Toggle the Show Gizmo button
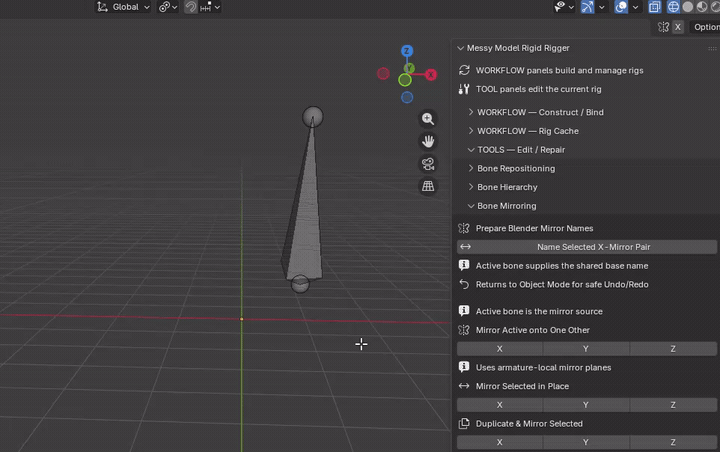Screen dimensions: 720x452 click(587, 7)
